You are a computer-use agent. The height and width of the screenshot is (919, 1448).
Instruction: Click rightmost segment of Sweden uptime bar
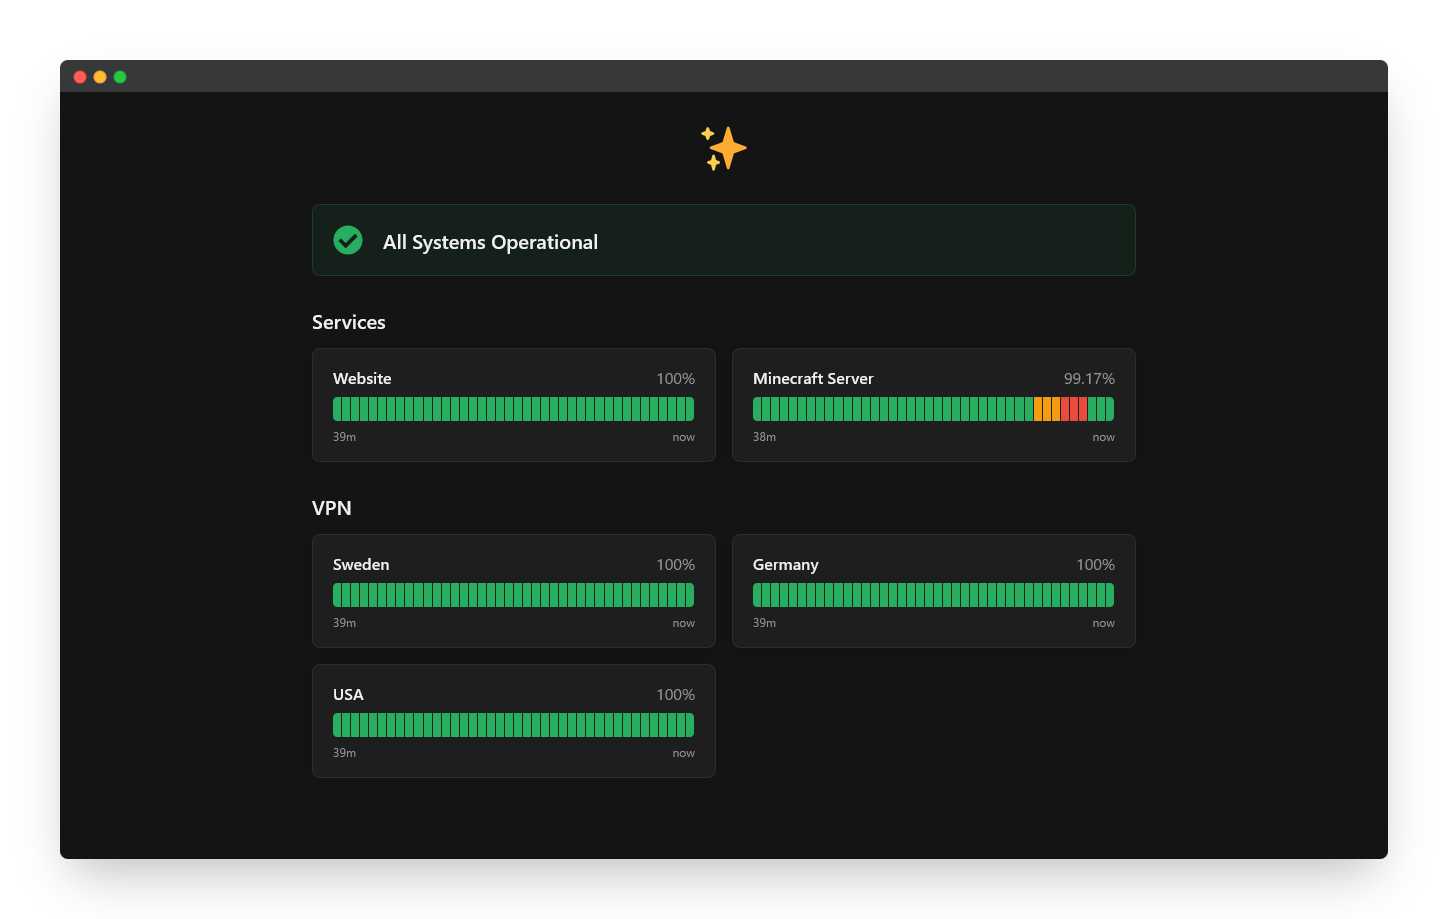pyautogui.click(x=689, y=595)
